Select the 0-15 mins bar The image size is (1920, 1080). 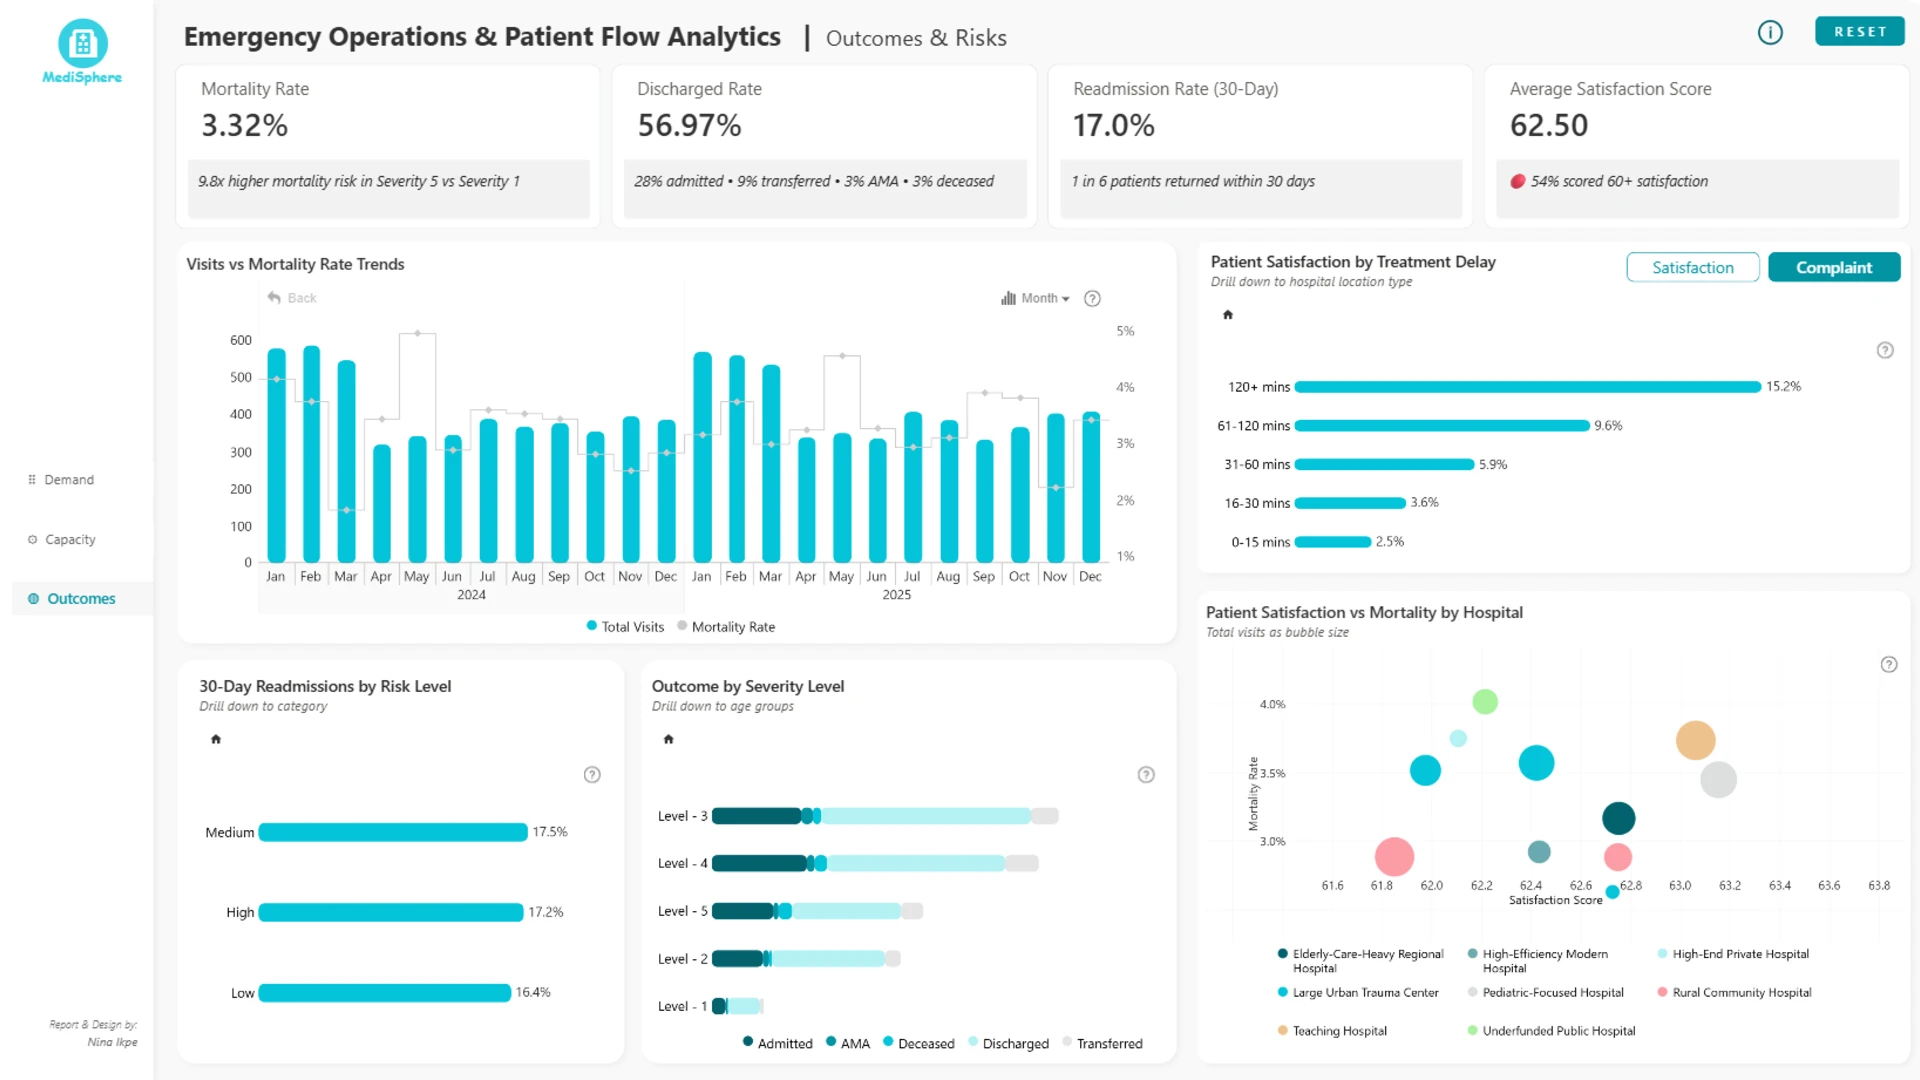click(1333, 542)
